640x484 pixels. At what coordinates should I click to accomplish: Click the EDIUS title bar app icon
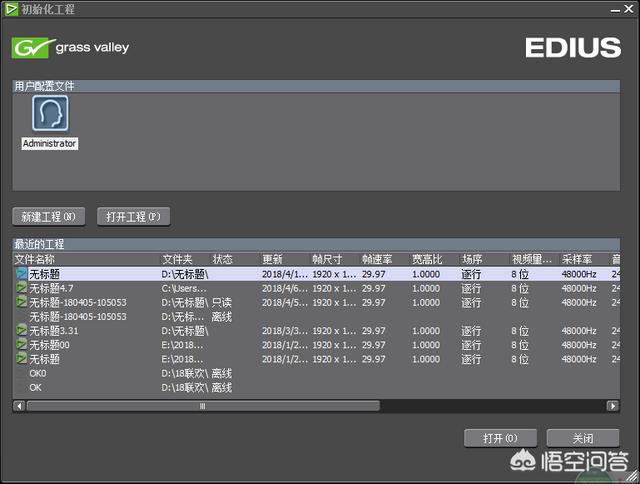click(x=11, y=9)
